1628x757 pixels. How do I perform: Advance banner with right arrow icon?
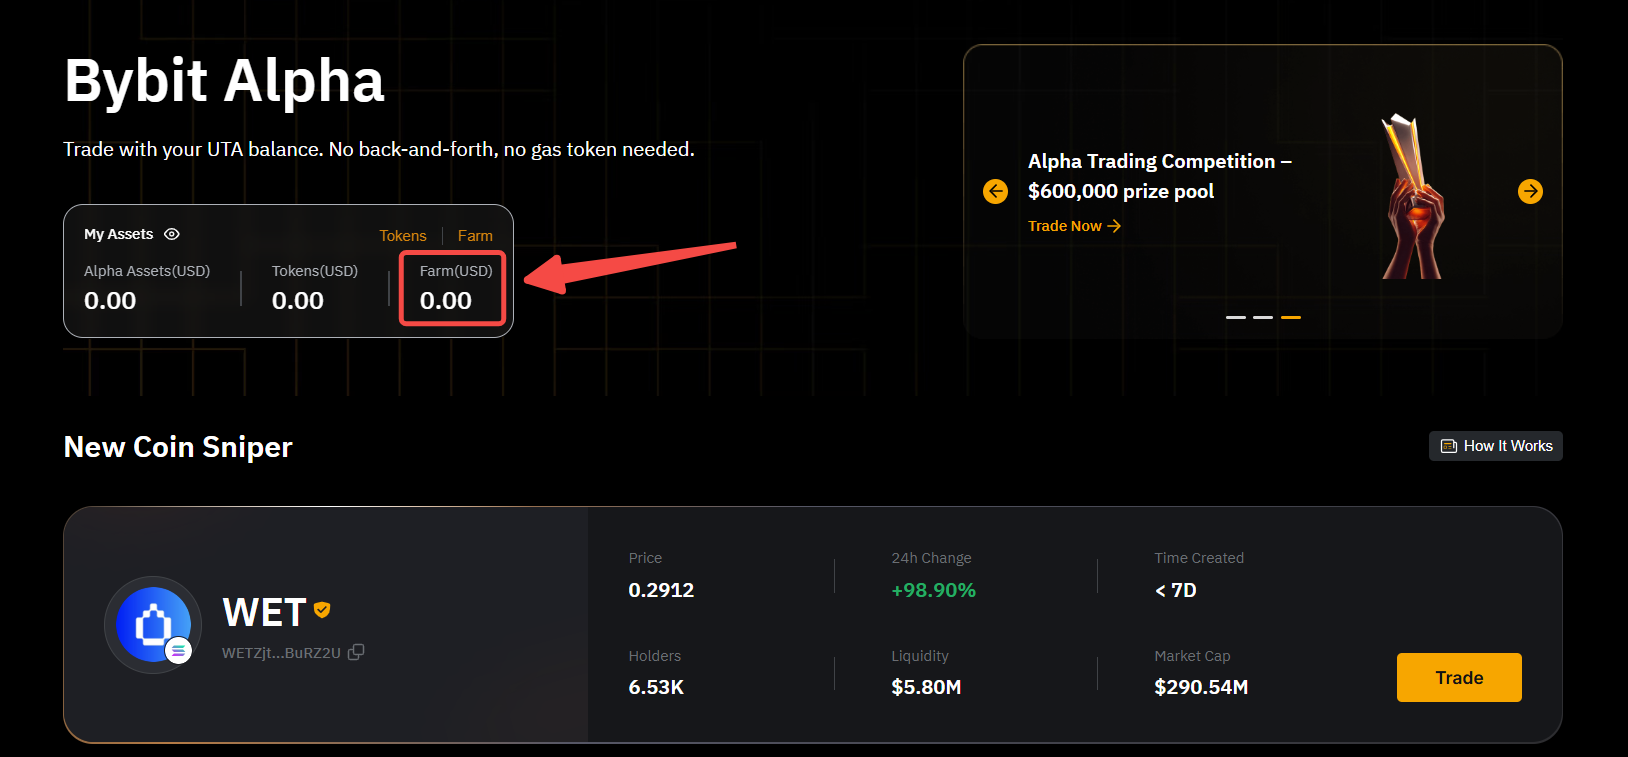coord(1530,191)
